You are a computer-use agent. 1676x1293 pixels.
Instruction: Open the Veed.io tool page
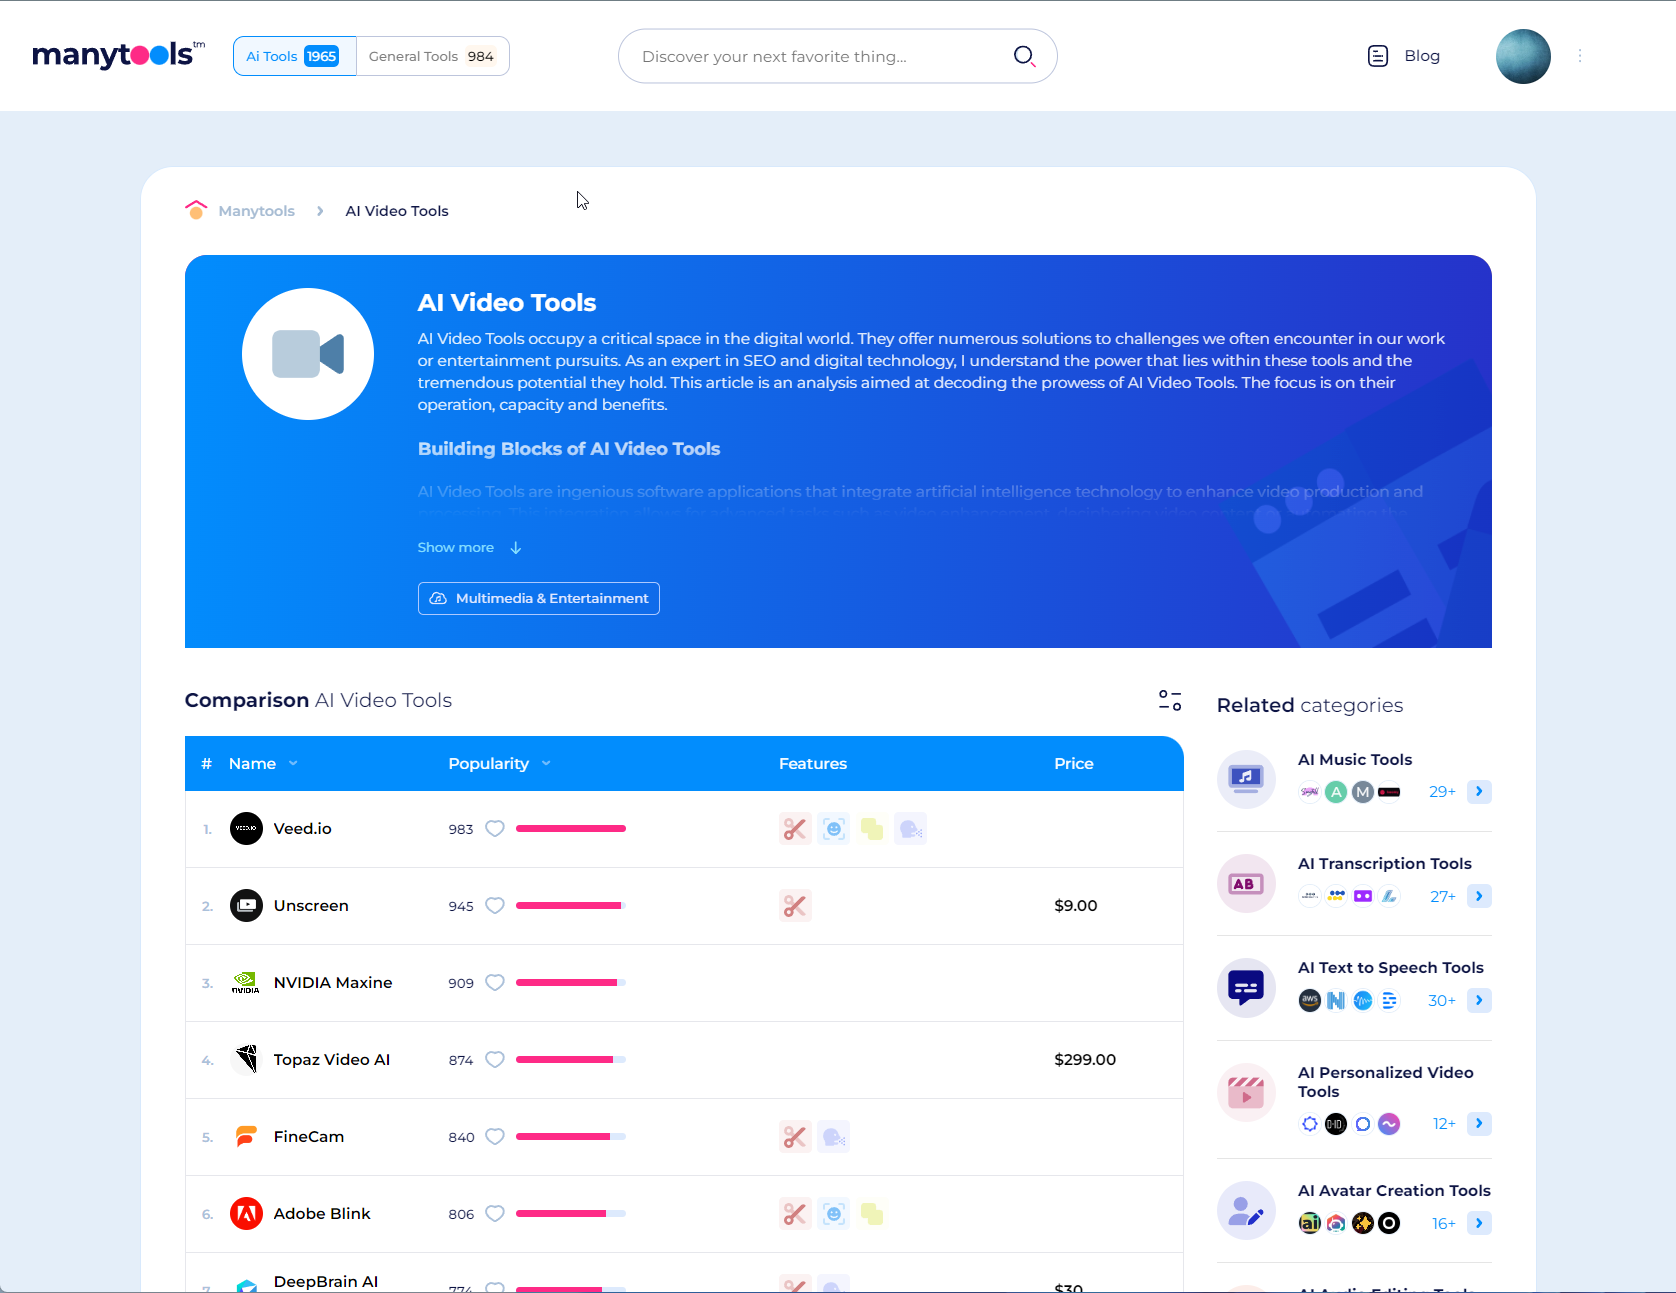[303, 829]
